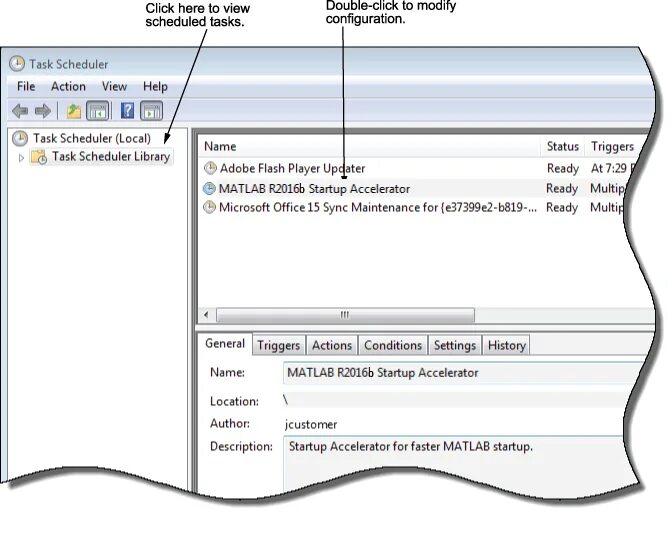
Task: Expand the Task Scheduler Library tree node
Action: point(21,158)
